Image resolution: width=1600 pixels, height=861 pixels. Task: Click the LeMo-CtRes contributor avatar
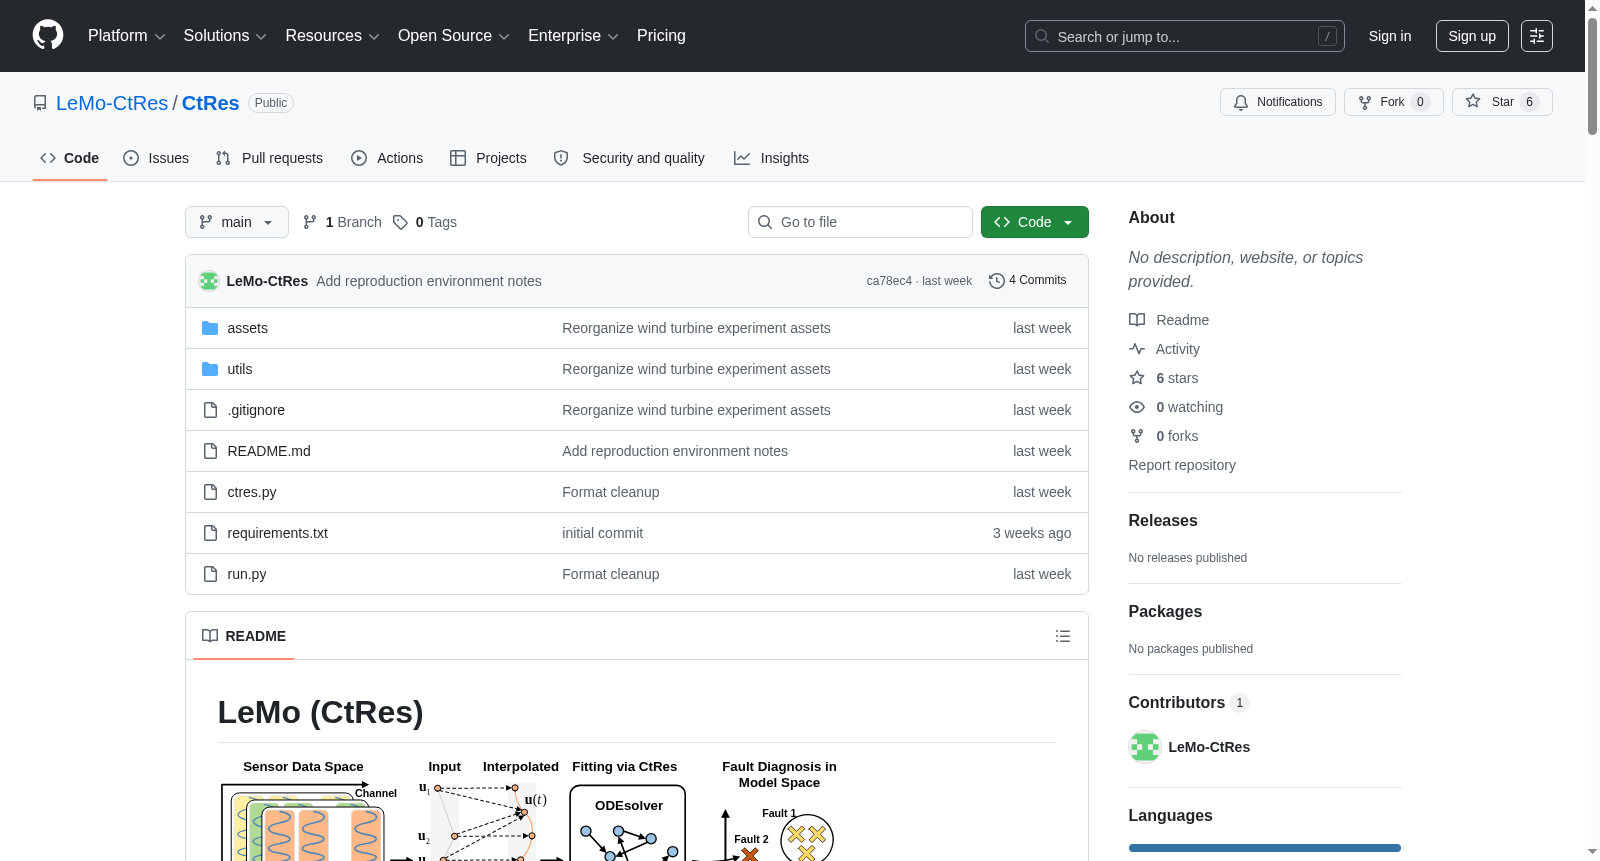point(1144,747)
